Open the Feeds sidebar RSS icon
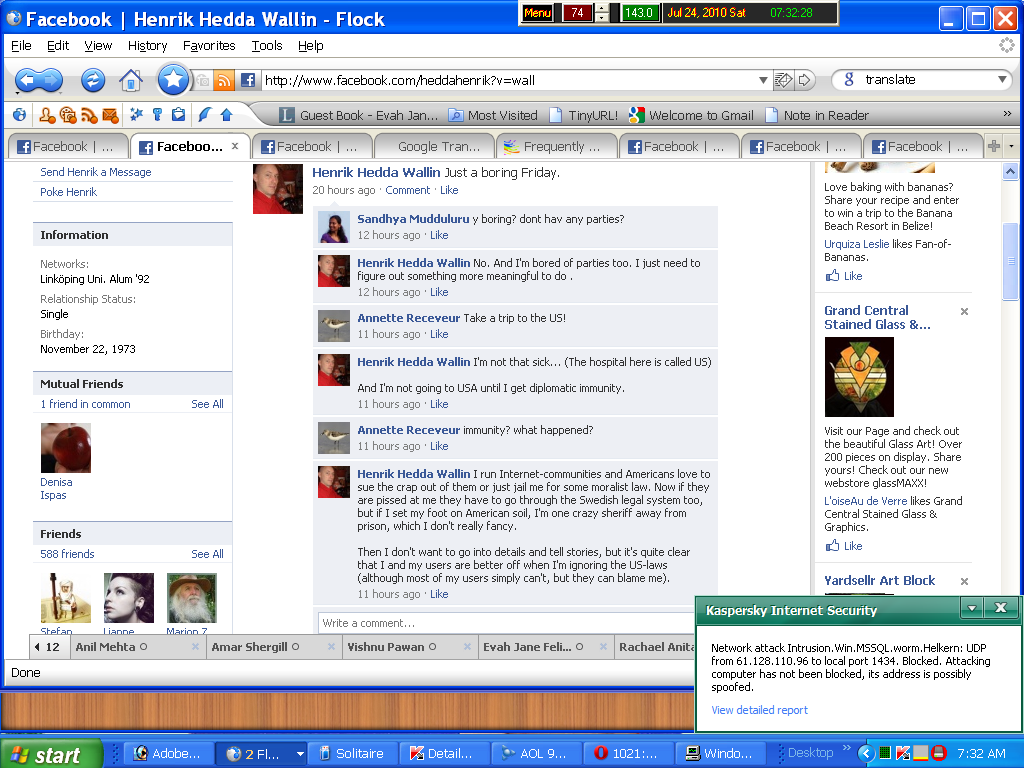The height and width of the screenshot is (768, 1024). pos(89,115)
